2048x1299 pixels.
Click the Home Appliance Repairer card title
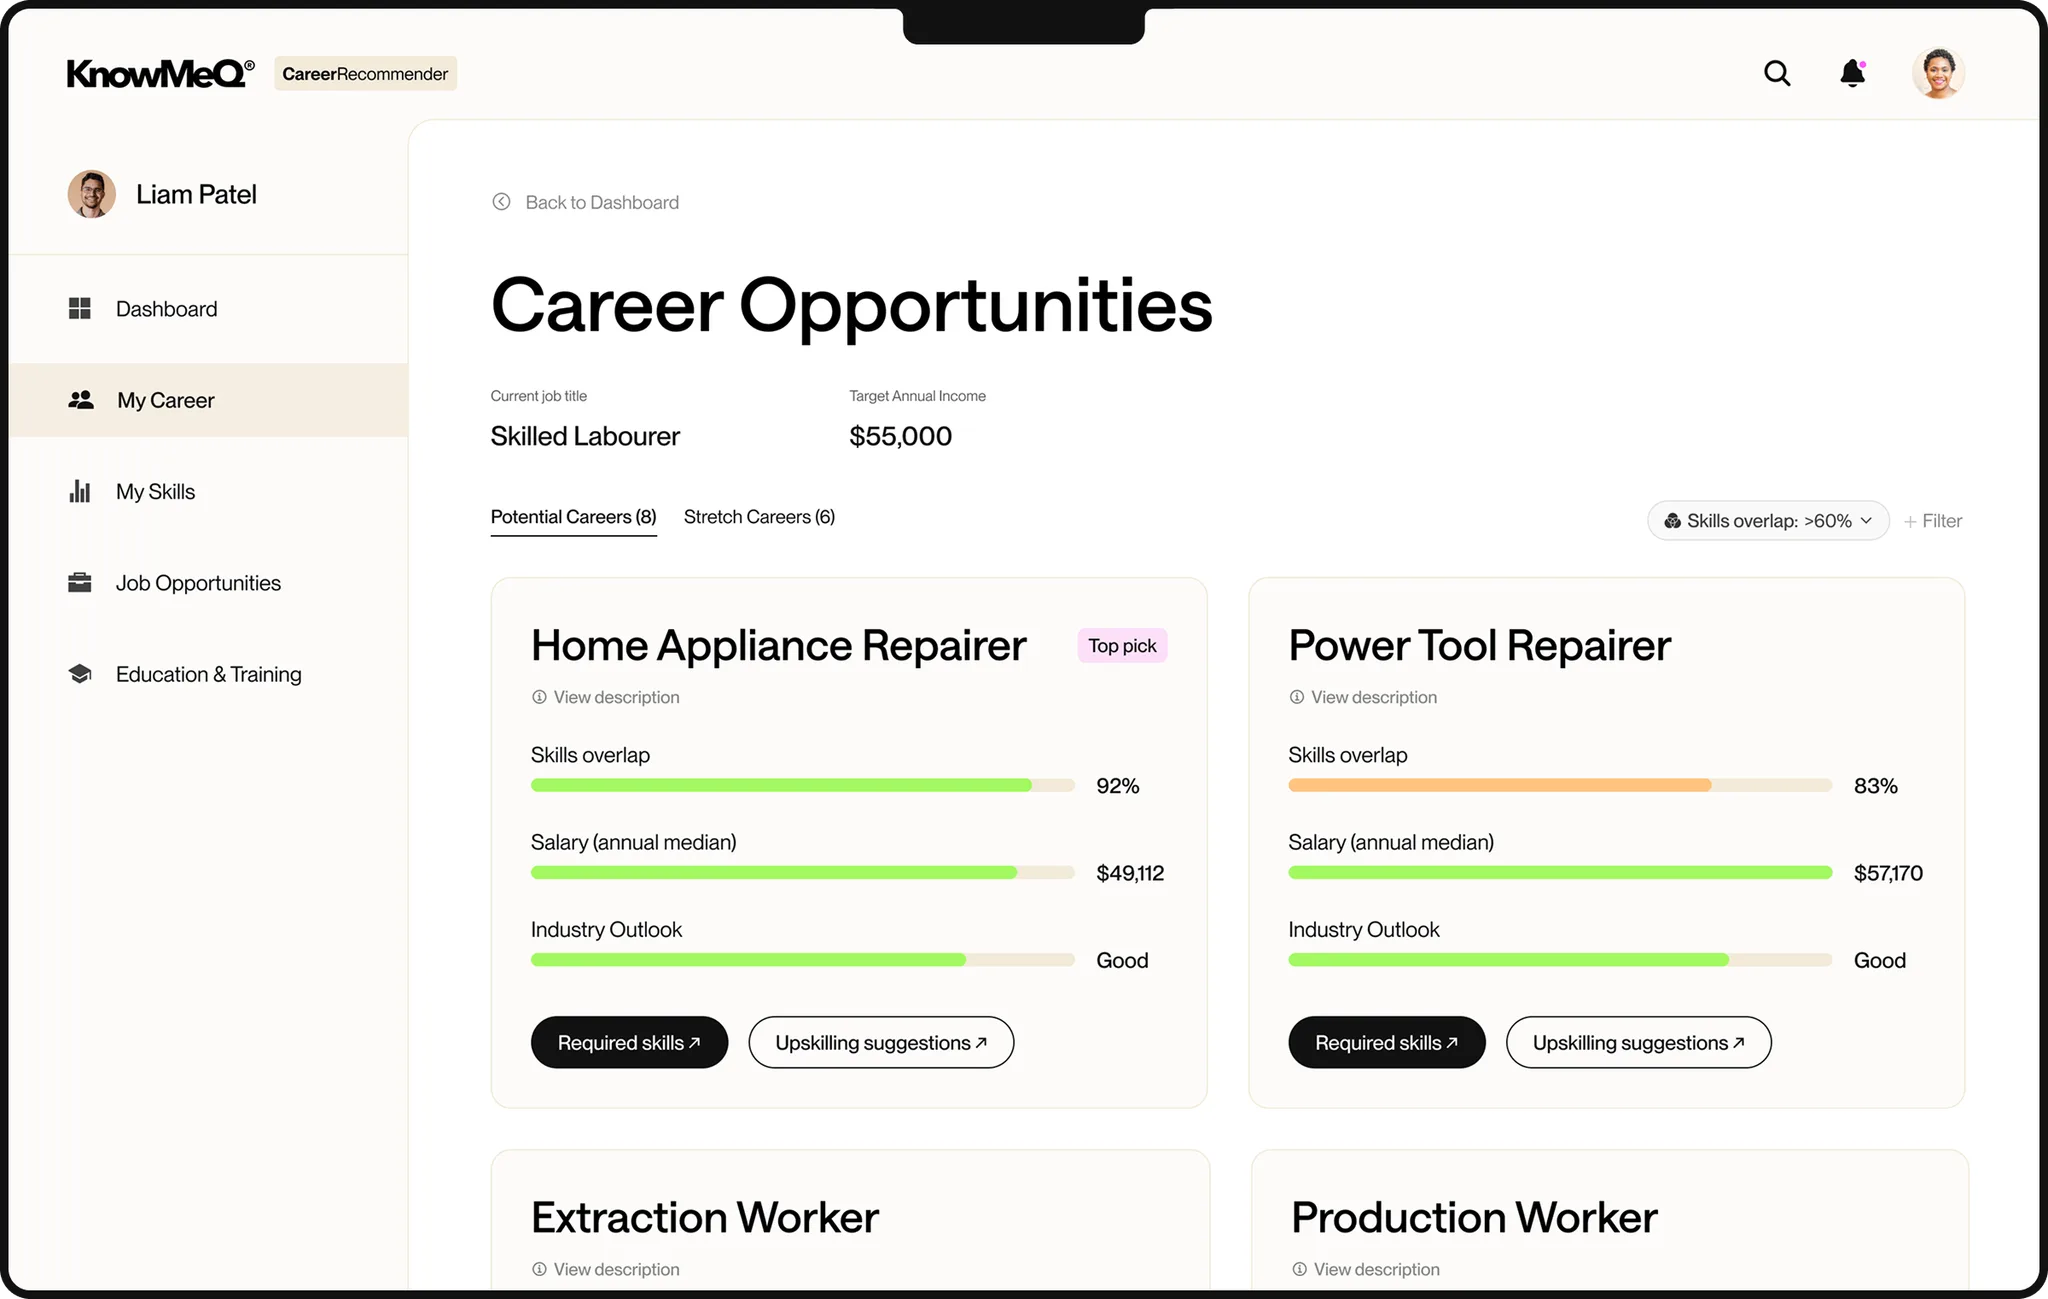[779, 646]
